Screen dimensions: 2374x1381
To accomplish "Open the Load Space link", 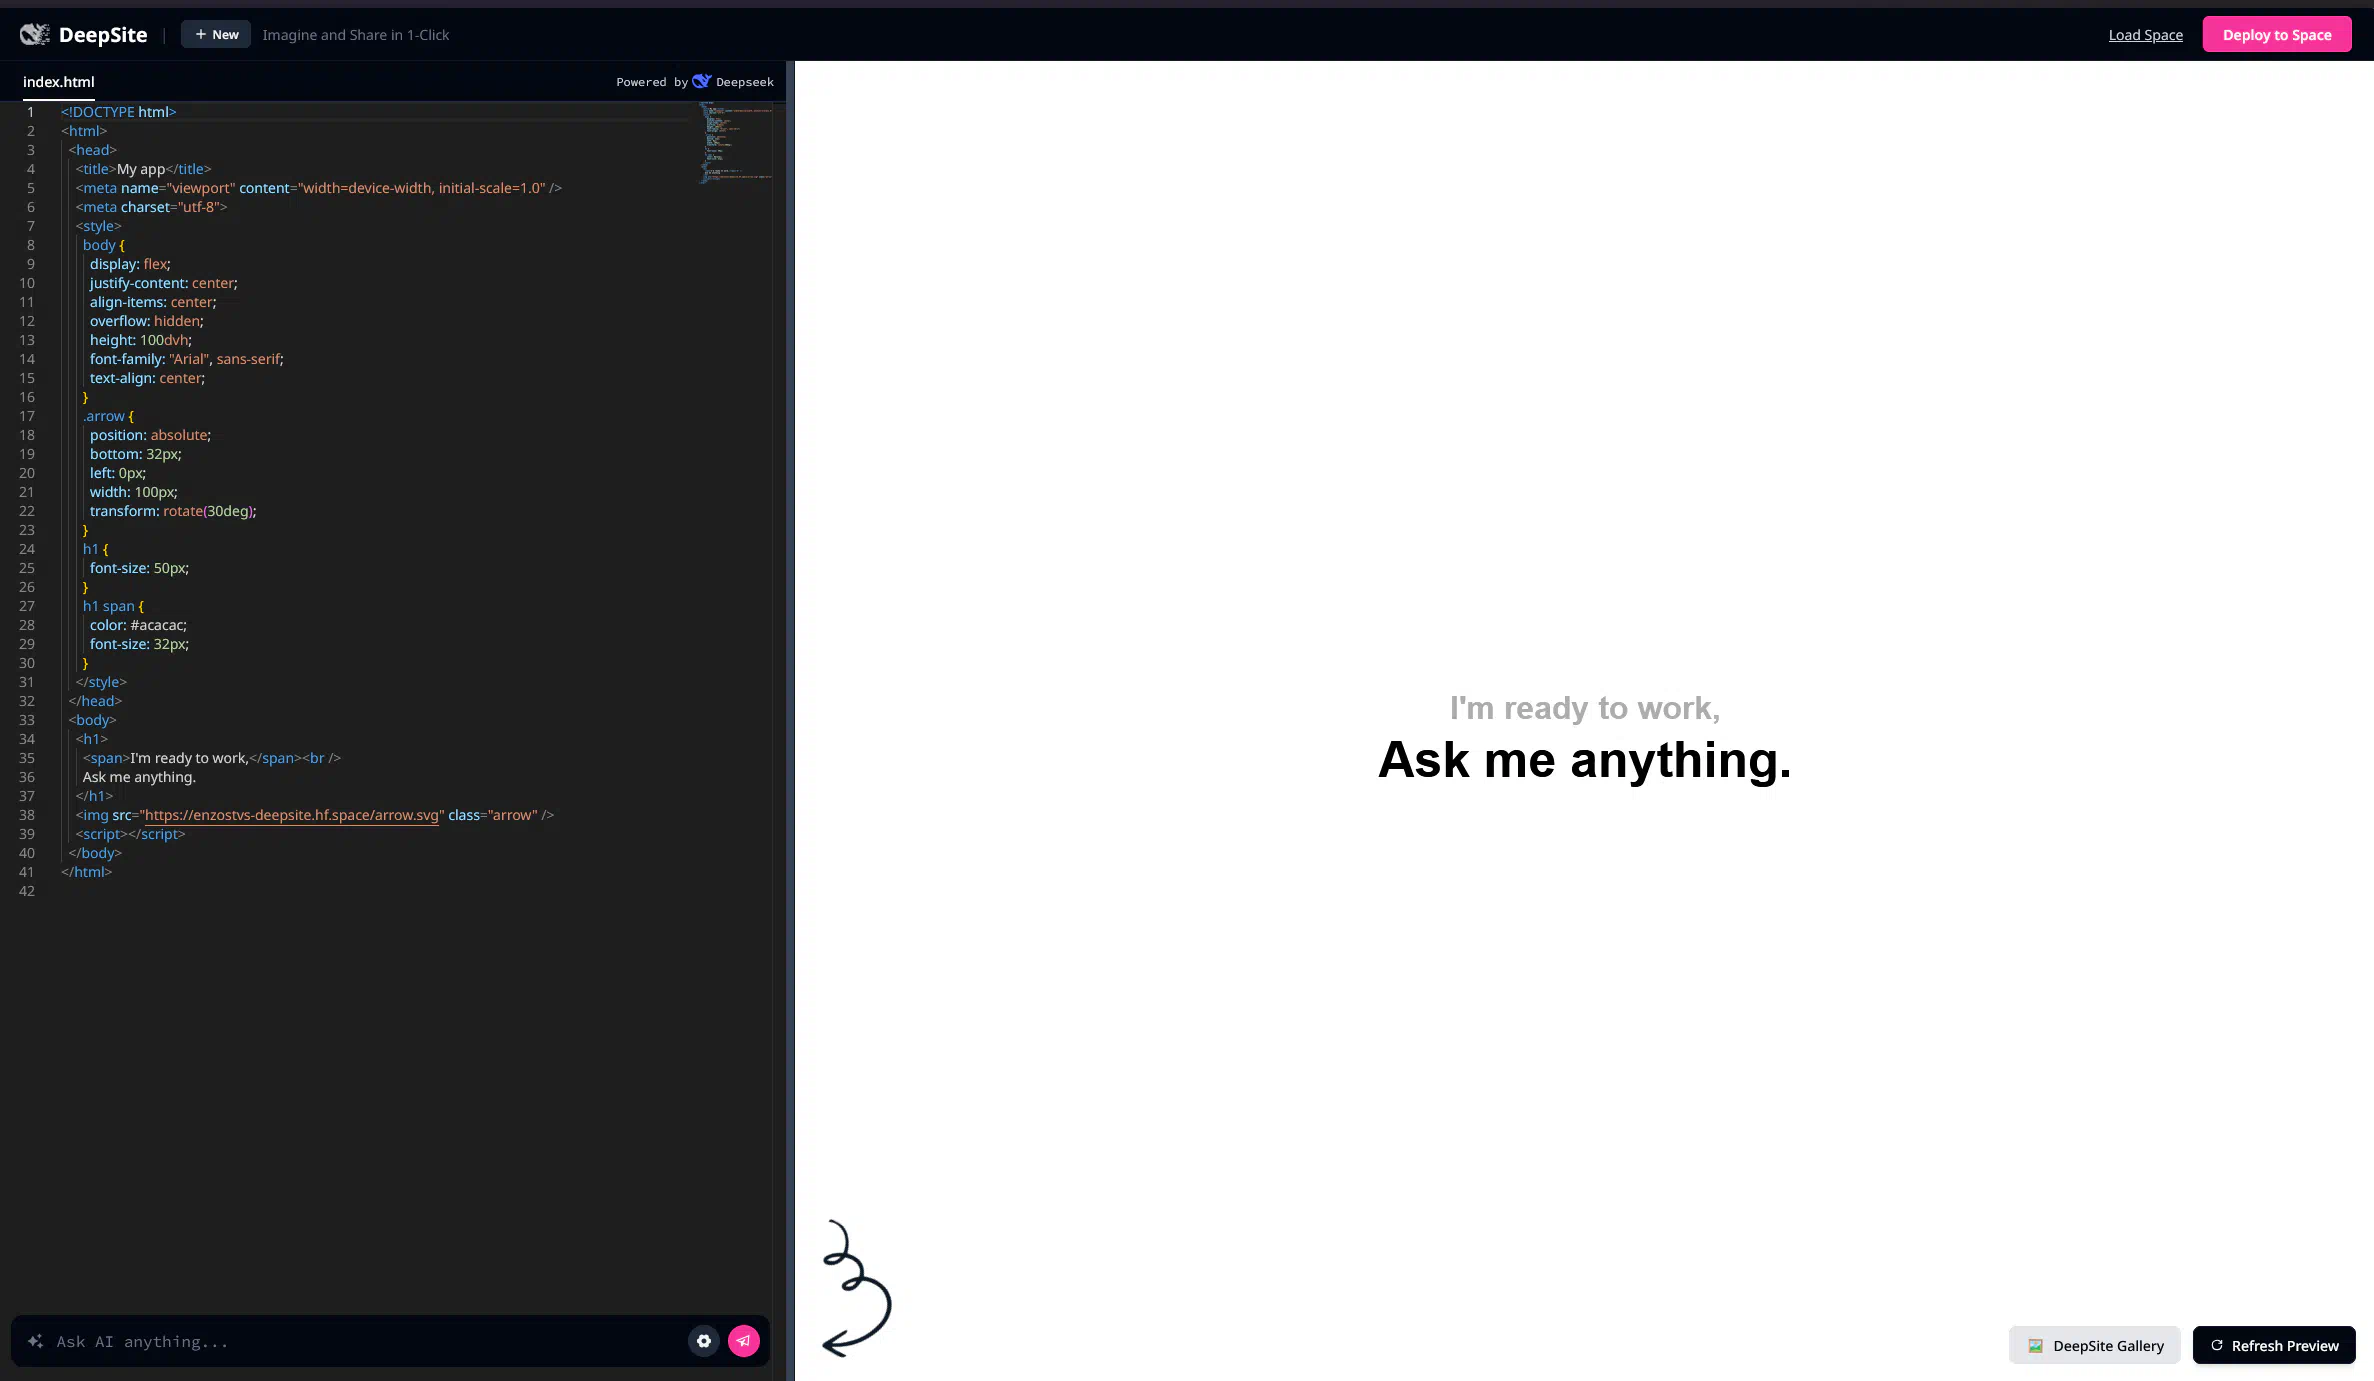I will point(2145,35).
